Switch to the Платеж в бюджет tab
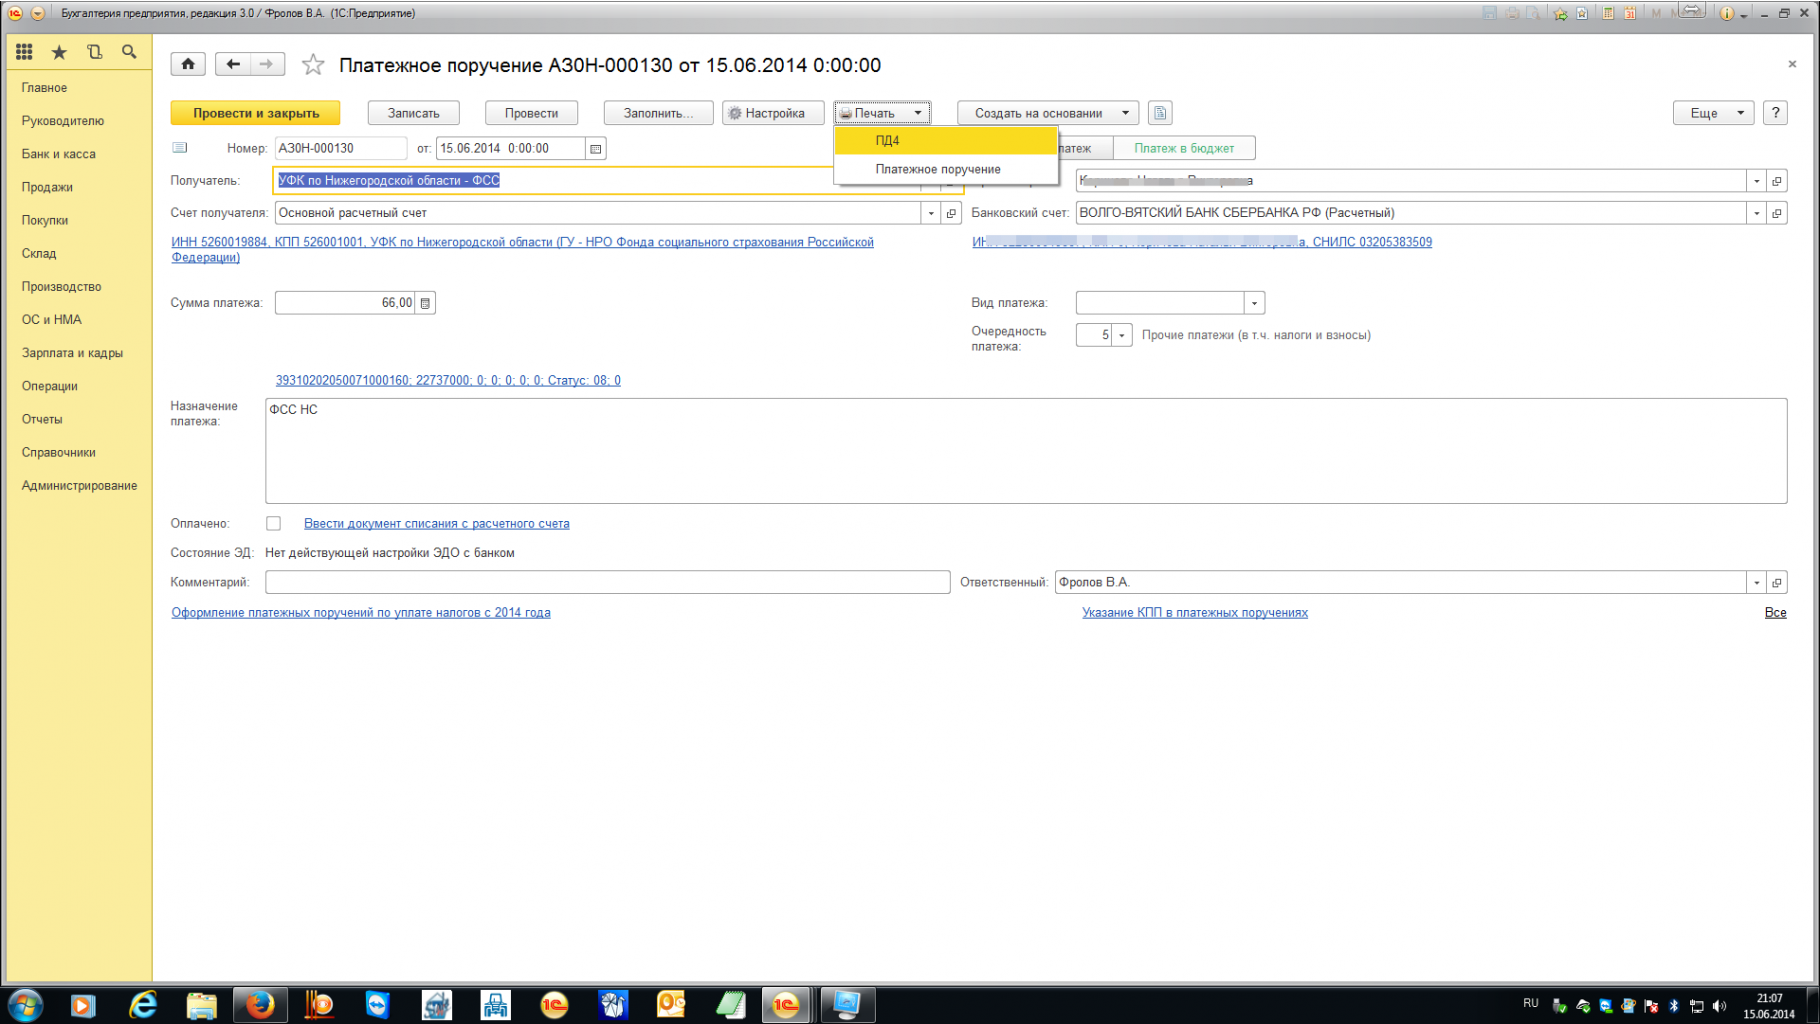The image size is (1820, 1024). [x=1184, y=148]
